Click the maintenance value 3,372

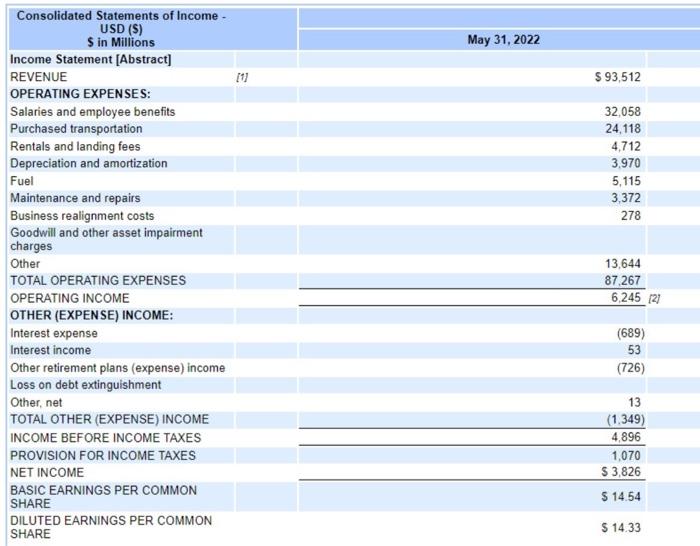[x=626, y=198]
